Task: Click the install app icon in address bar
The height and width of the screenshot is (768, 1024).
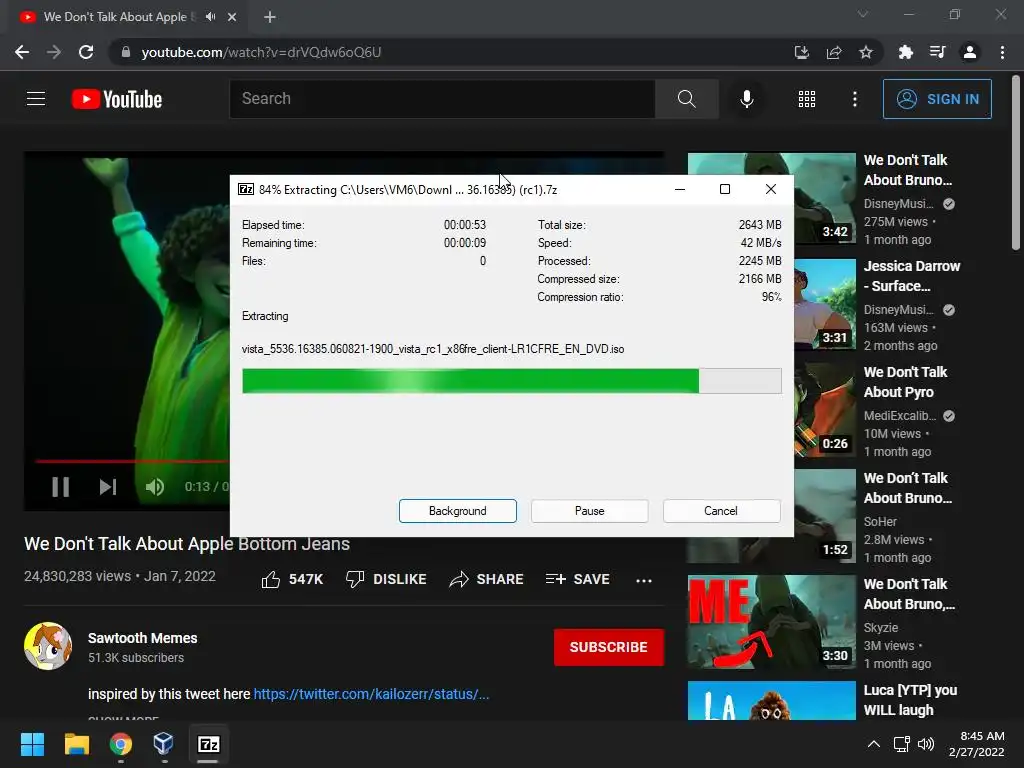Action: click(x=801, y=52)
